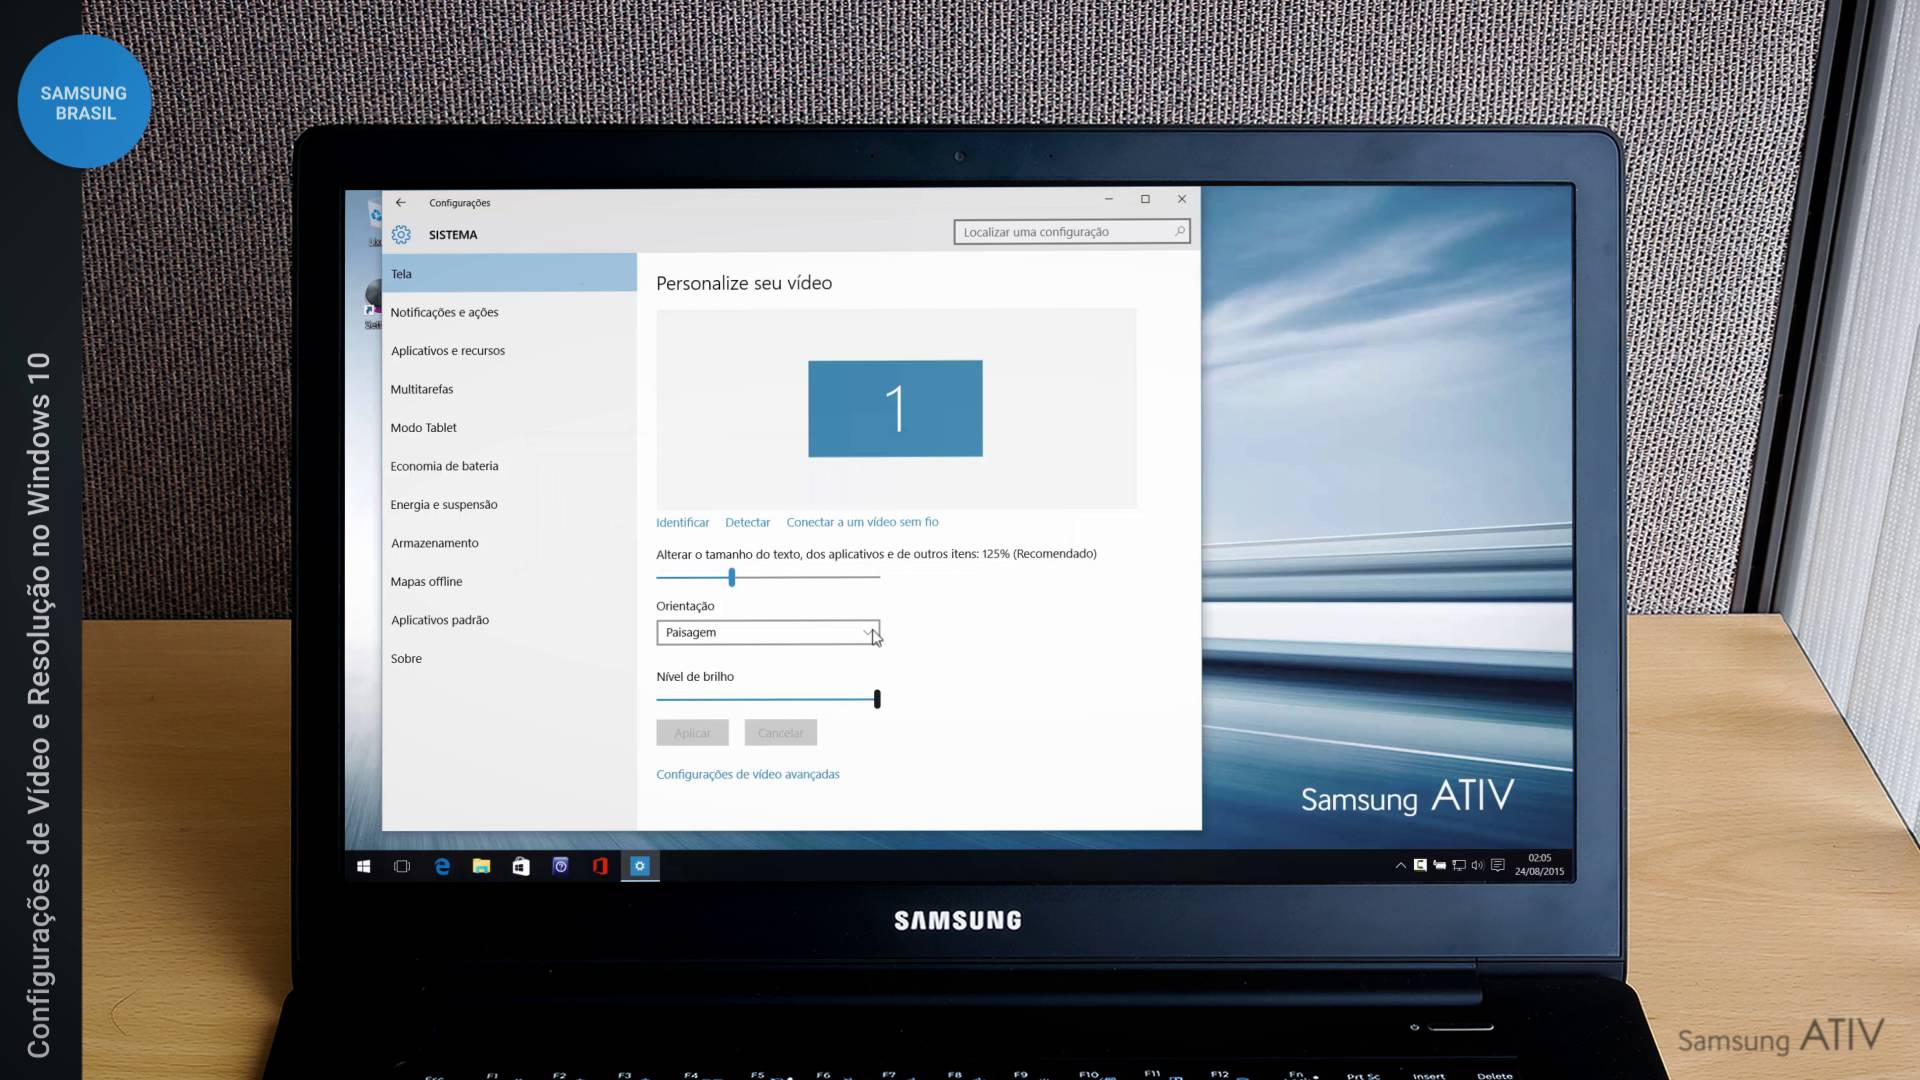Click the input indicator tray icon

[x=1420, y=866]
